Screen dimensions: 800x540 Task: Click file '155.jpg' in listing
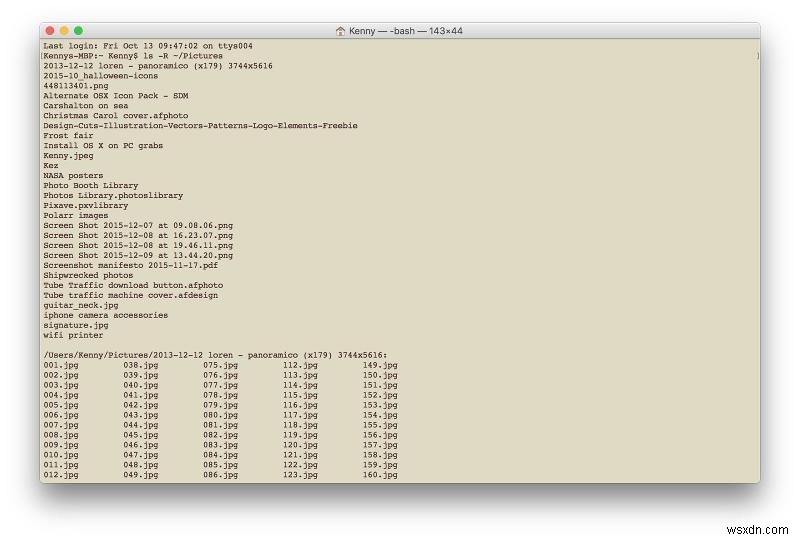[x=380, y=425]
